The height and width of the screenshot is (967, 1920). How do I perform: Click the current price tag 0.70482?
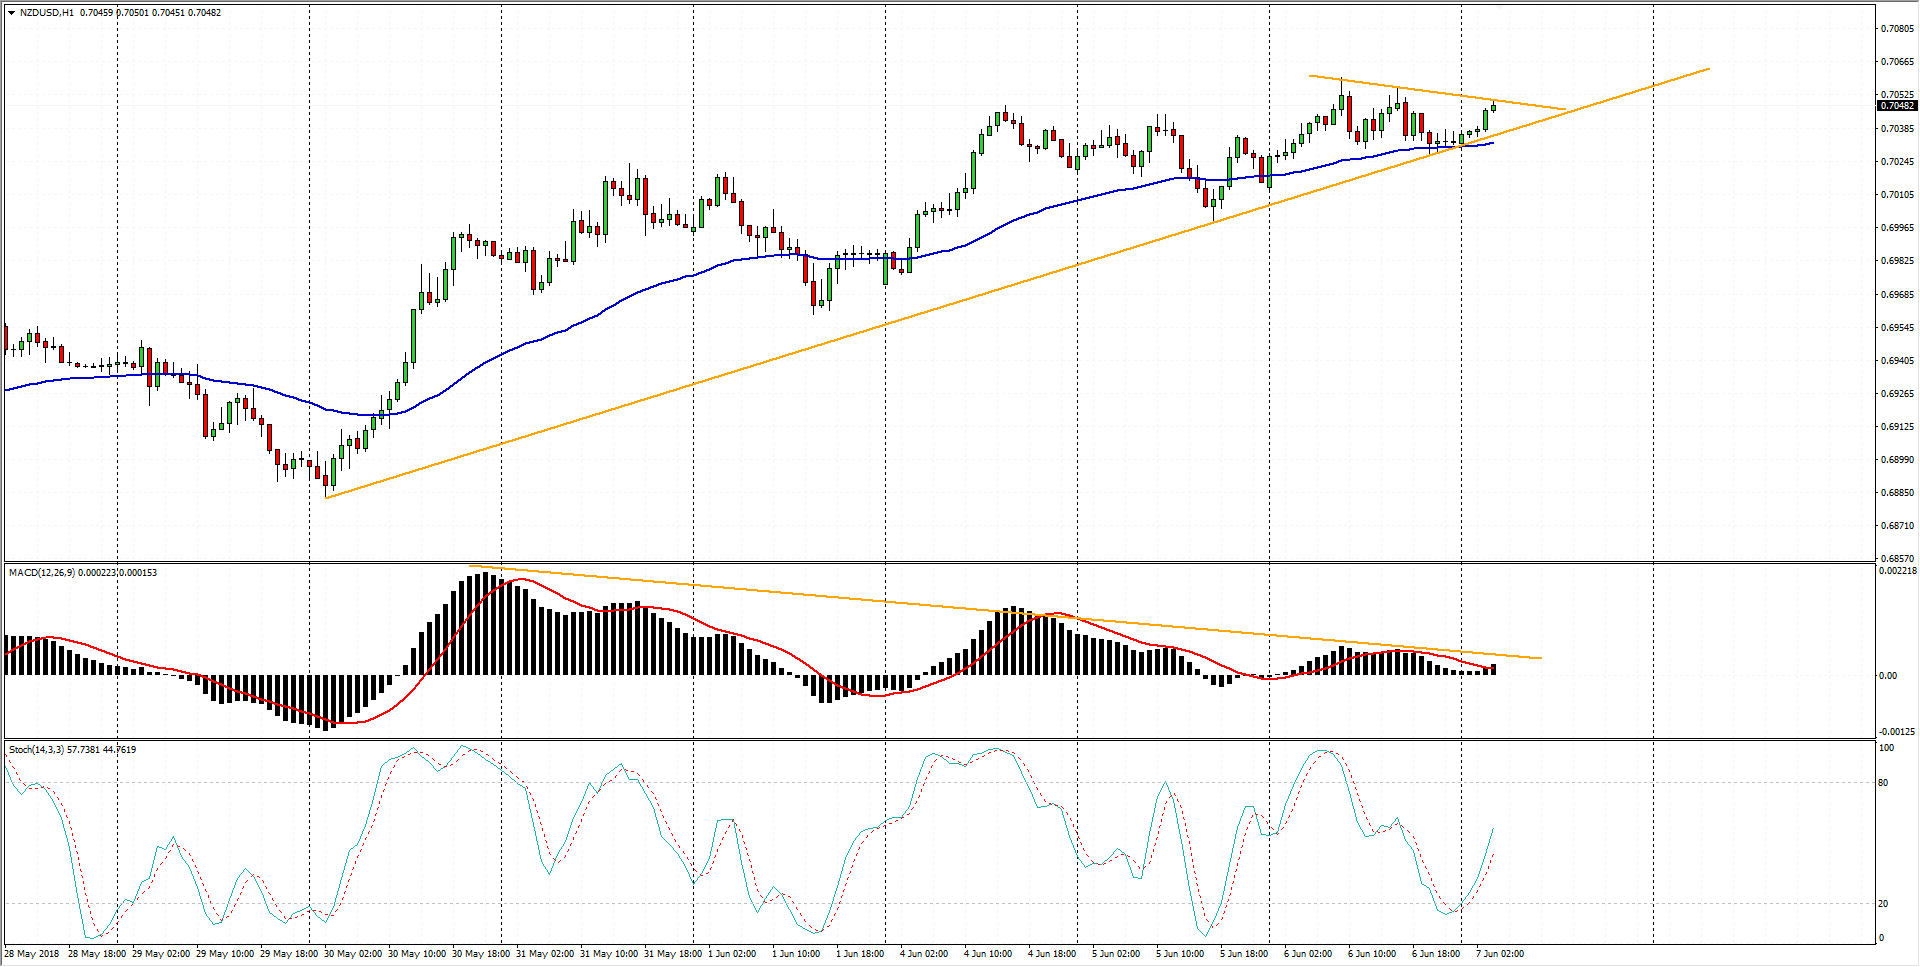coord(1897,106)
